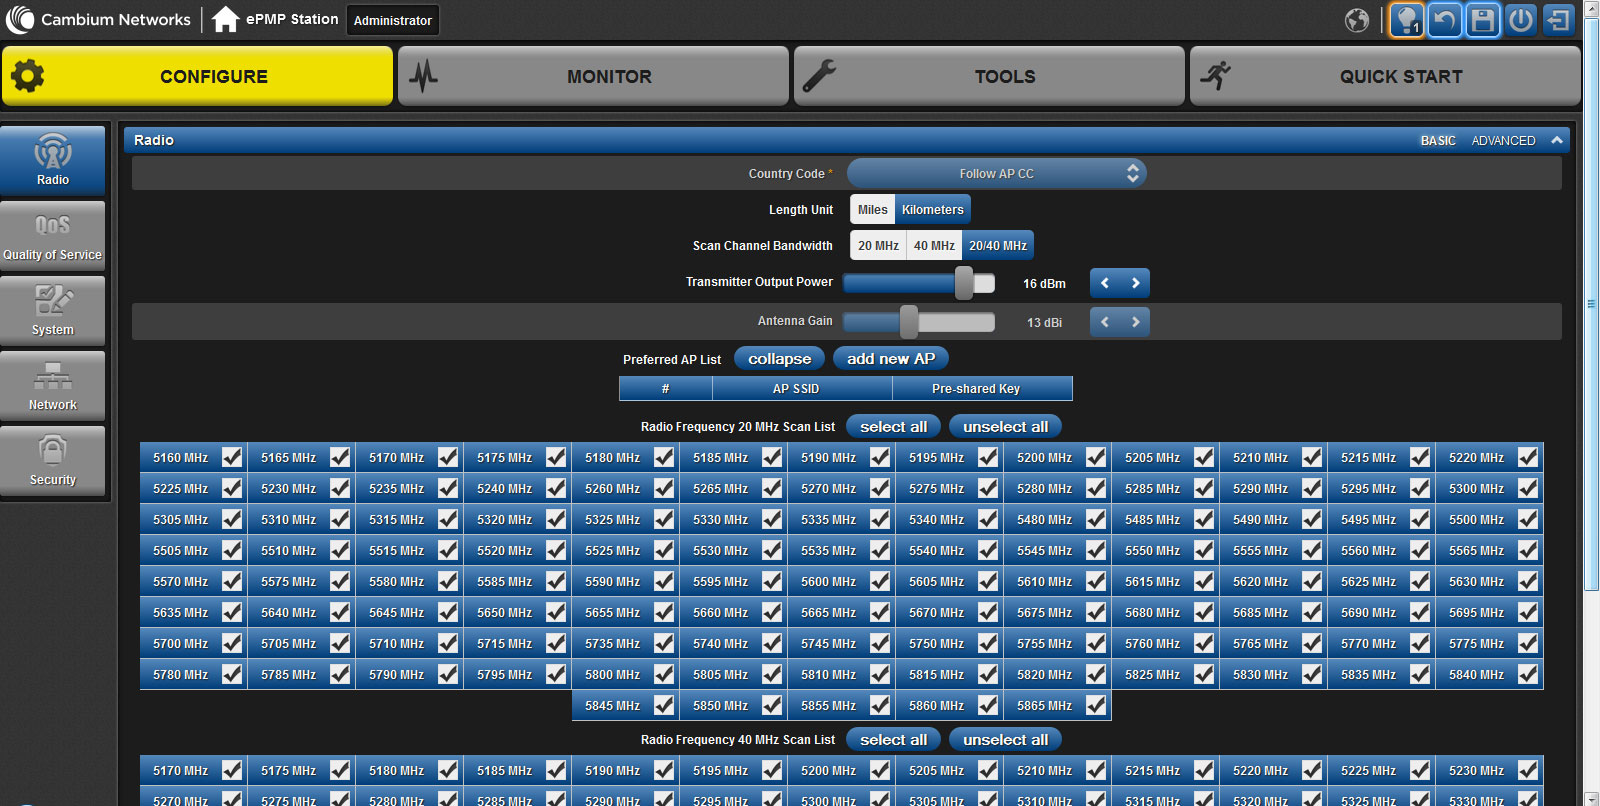Collapse the Preferred AP List
This screenshot has height=806, width=1600.
[x=779, y=359]
